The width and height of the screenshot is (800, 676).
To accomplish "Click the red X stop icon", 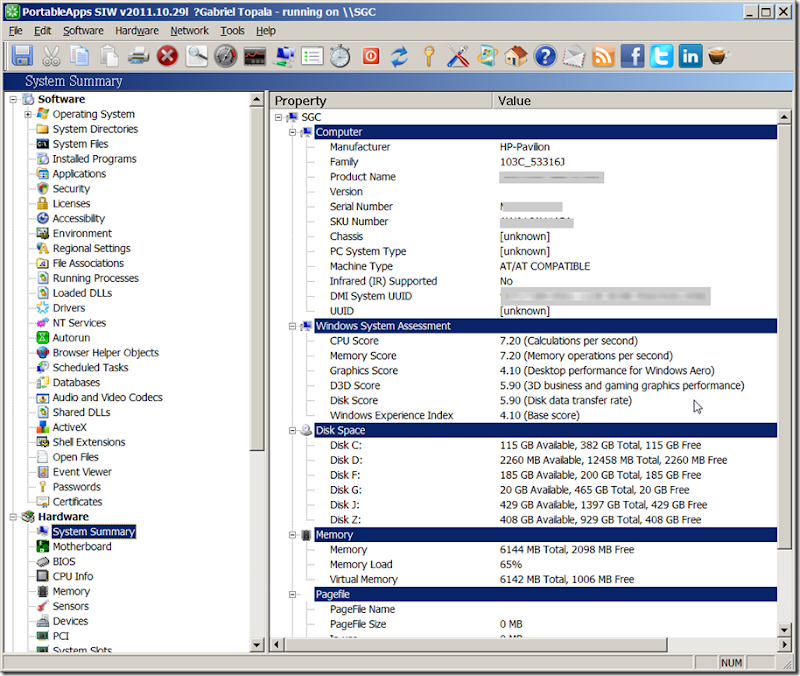I will pos(167,56).
